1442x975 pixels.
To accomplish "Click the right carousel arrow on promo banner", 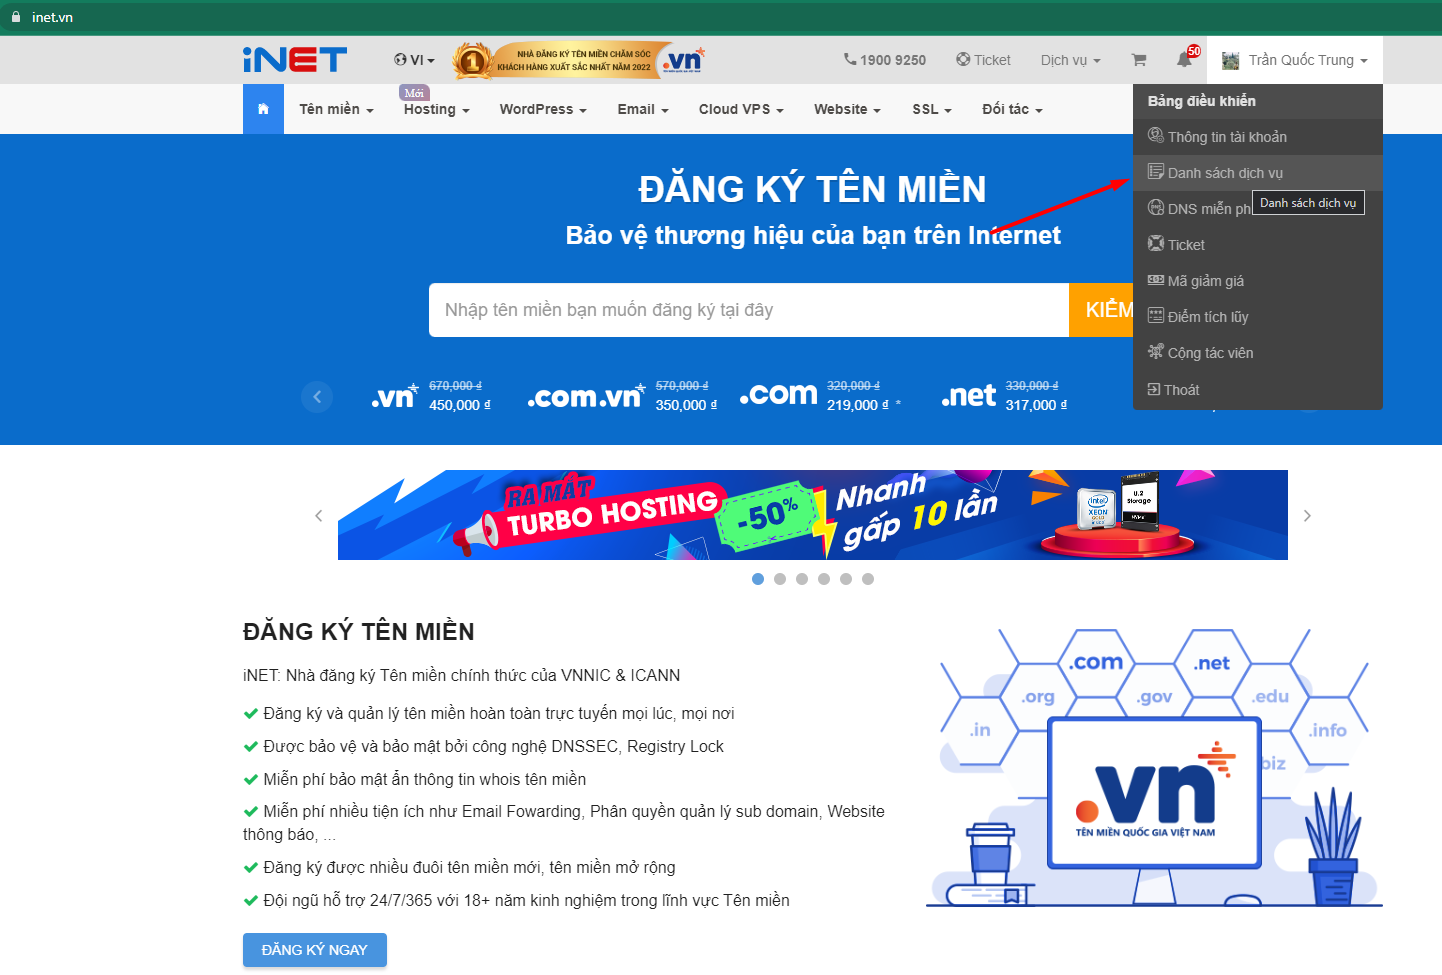I will pyautogui.click(x=1307, y=515).
